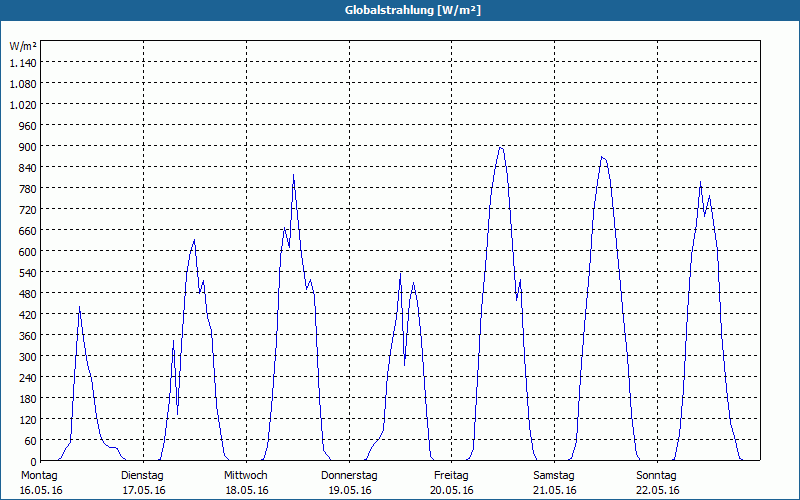Select the 900 y-axis label
Viewport: 800px width, 500px height.
coord(28,146)
